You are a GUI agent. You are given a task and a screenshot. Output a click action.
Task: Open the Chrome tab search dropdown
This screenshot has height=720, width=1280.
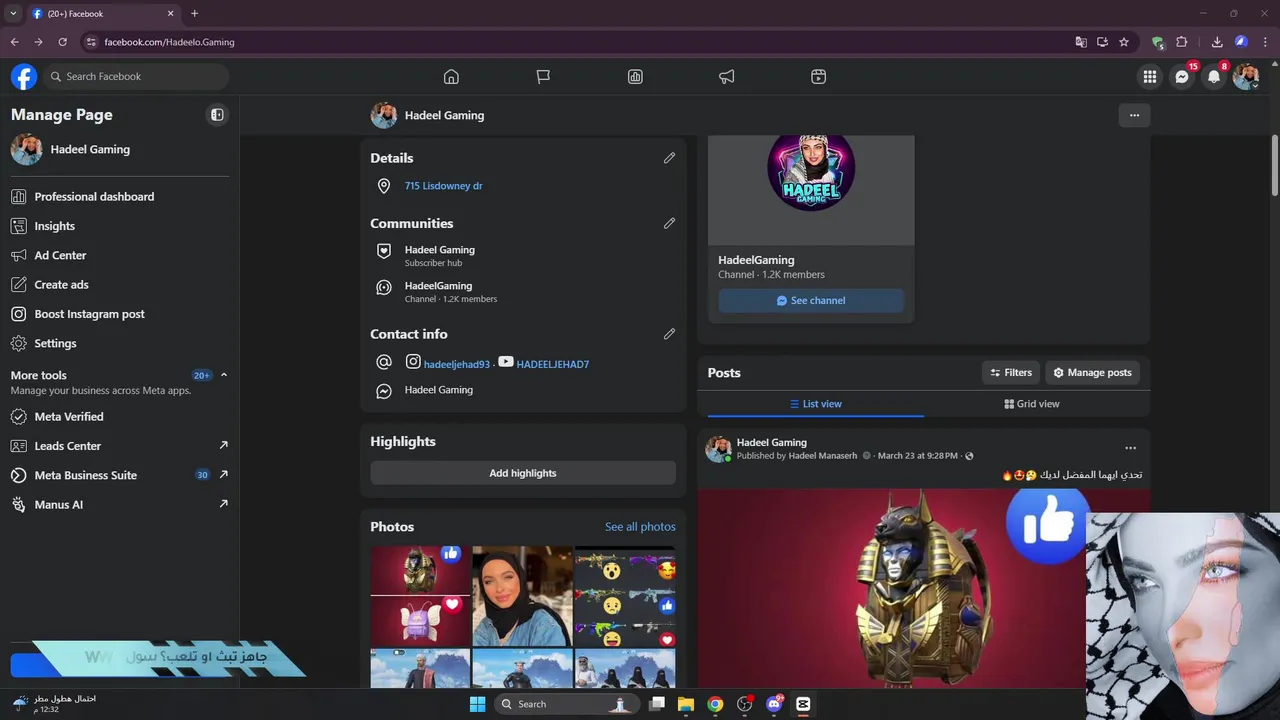click(13, 14)
